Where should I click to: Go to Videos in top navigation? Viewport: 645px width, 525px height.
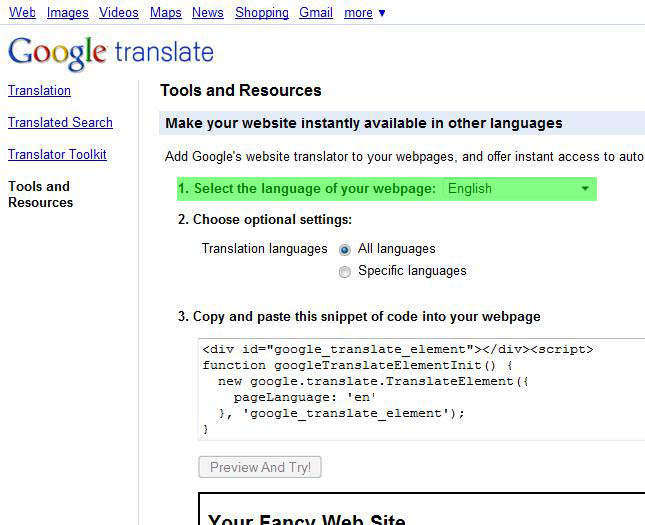coord(118,13)
